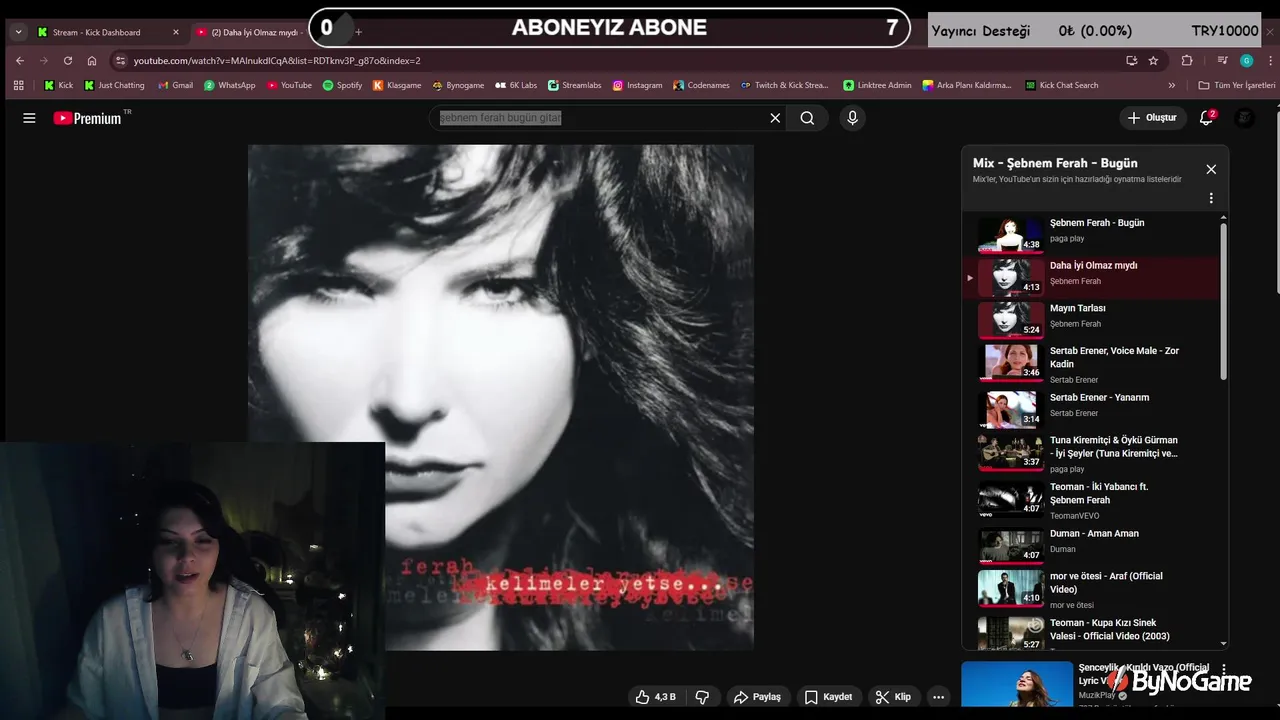Click the Kaydet save button
This screenshot has width=1280, height=720.
click(828, 697)
